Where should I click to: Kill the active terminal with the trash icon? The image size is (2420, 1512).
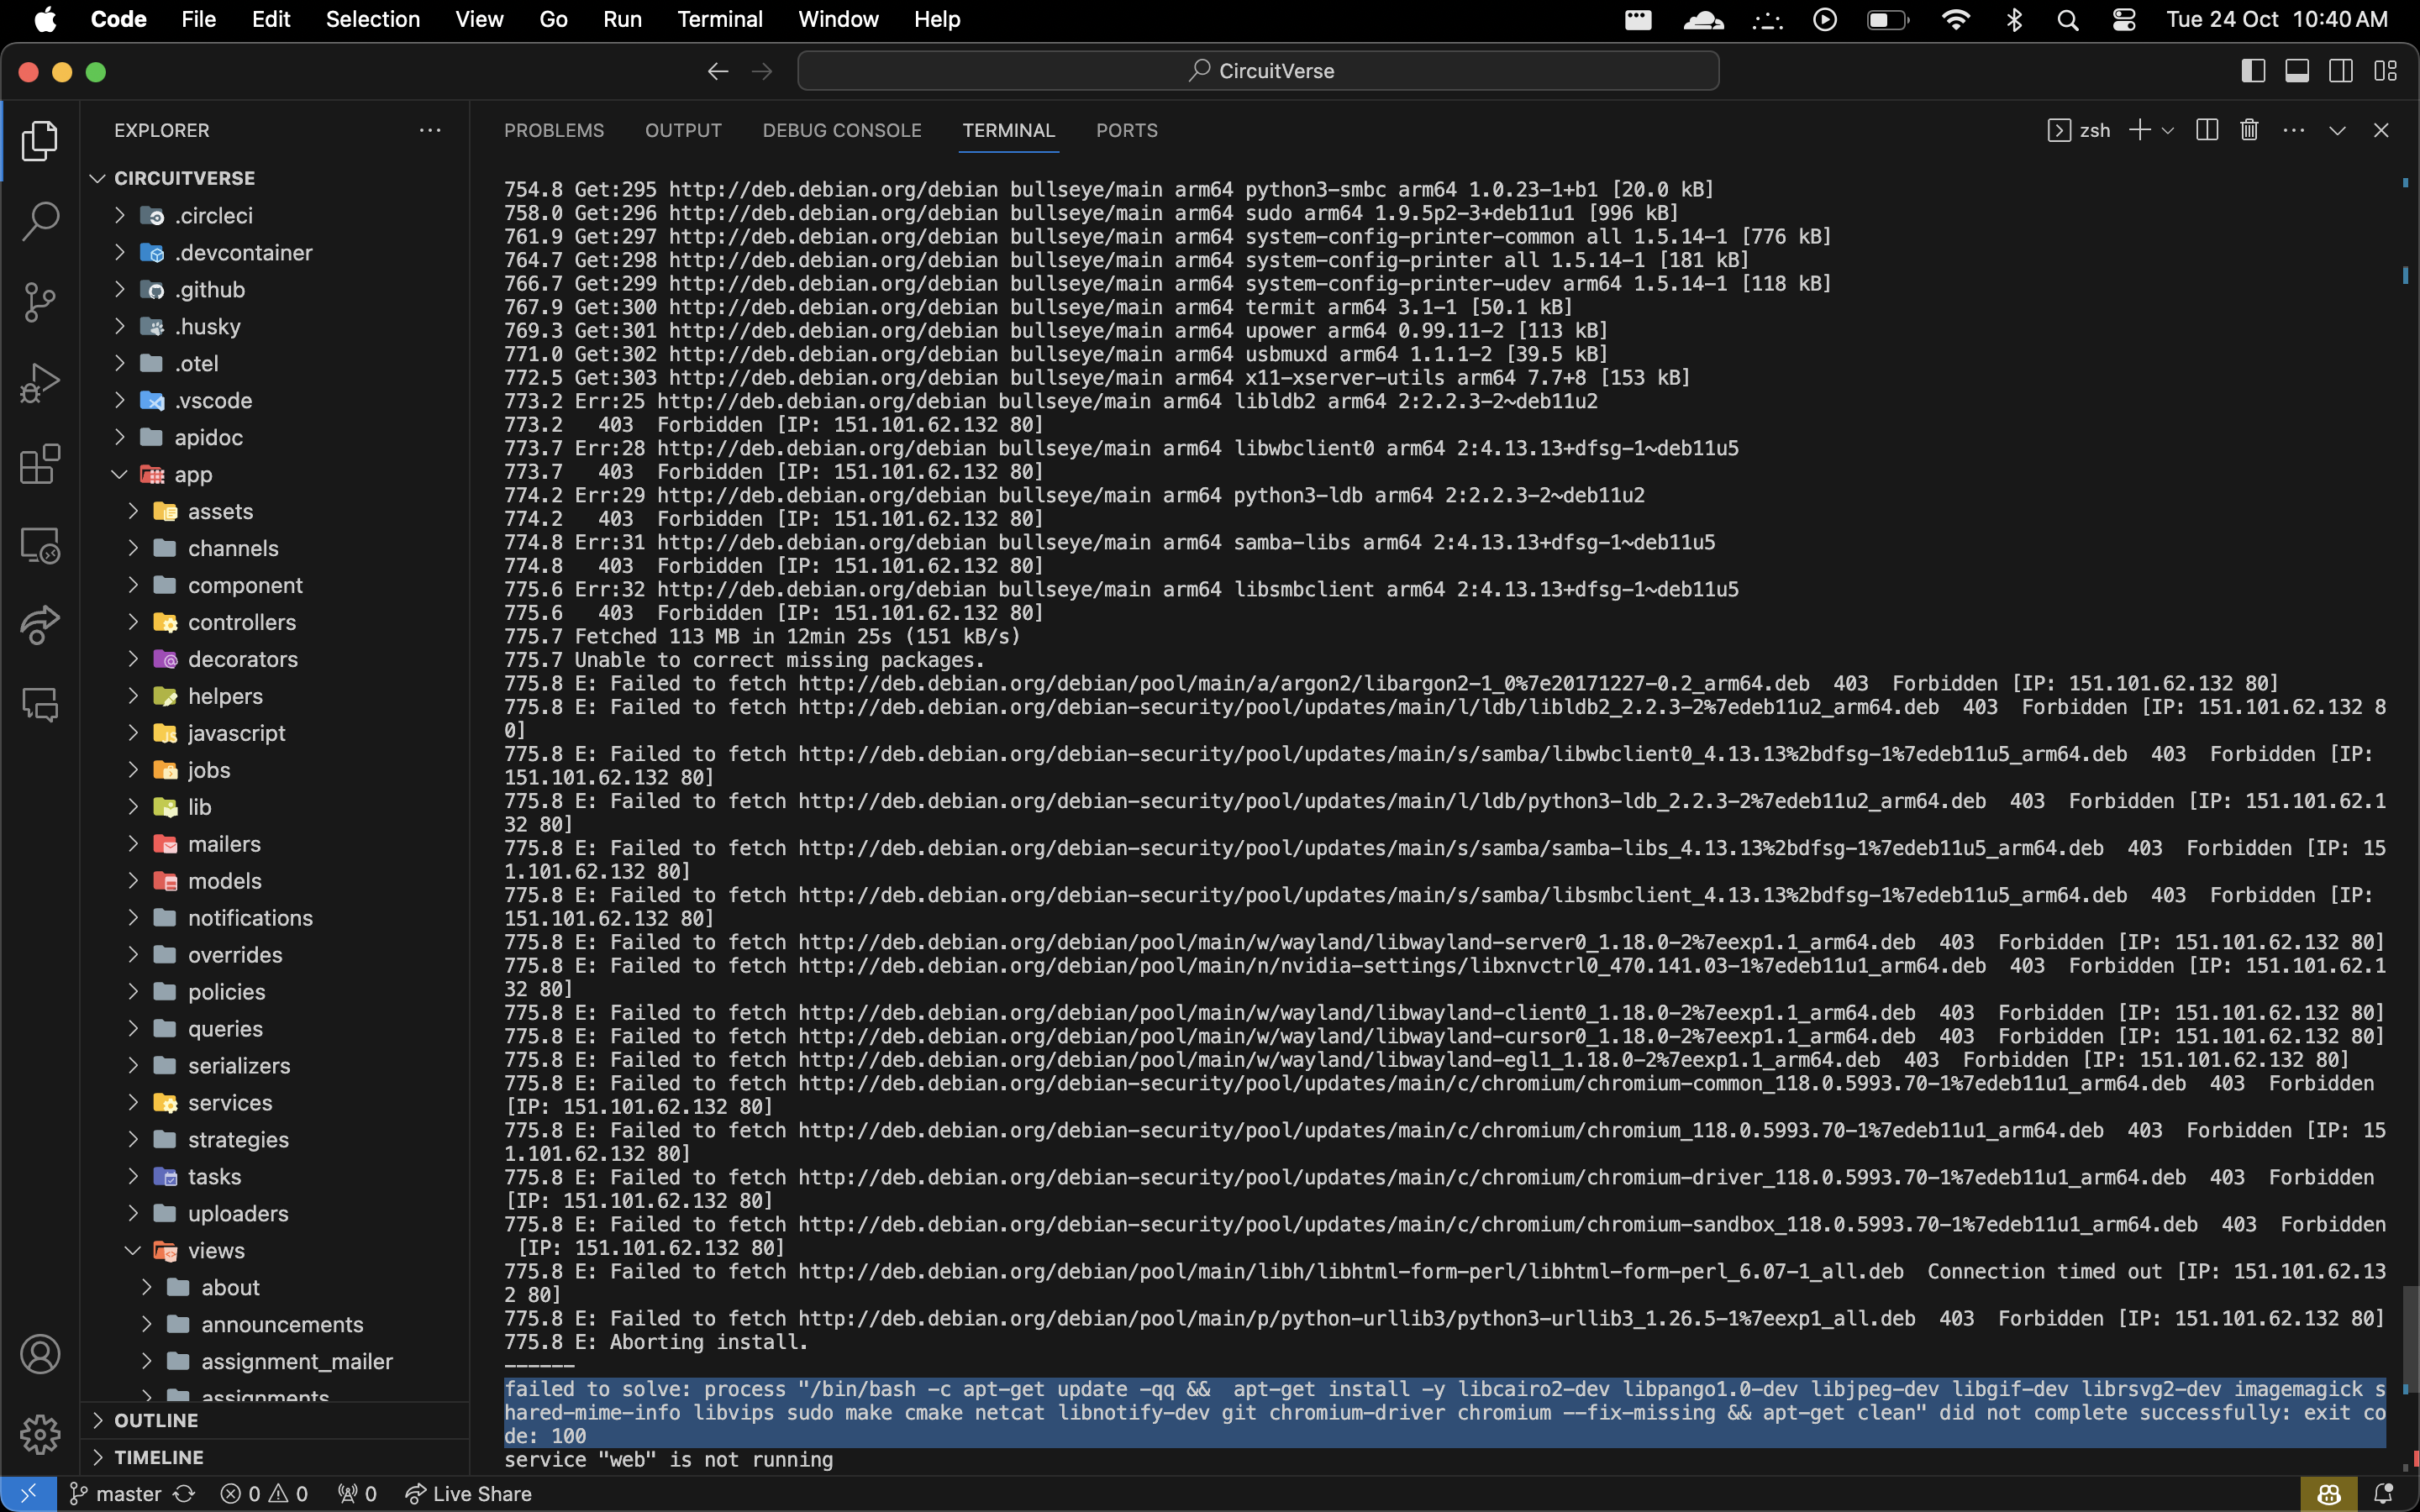2249,130
